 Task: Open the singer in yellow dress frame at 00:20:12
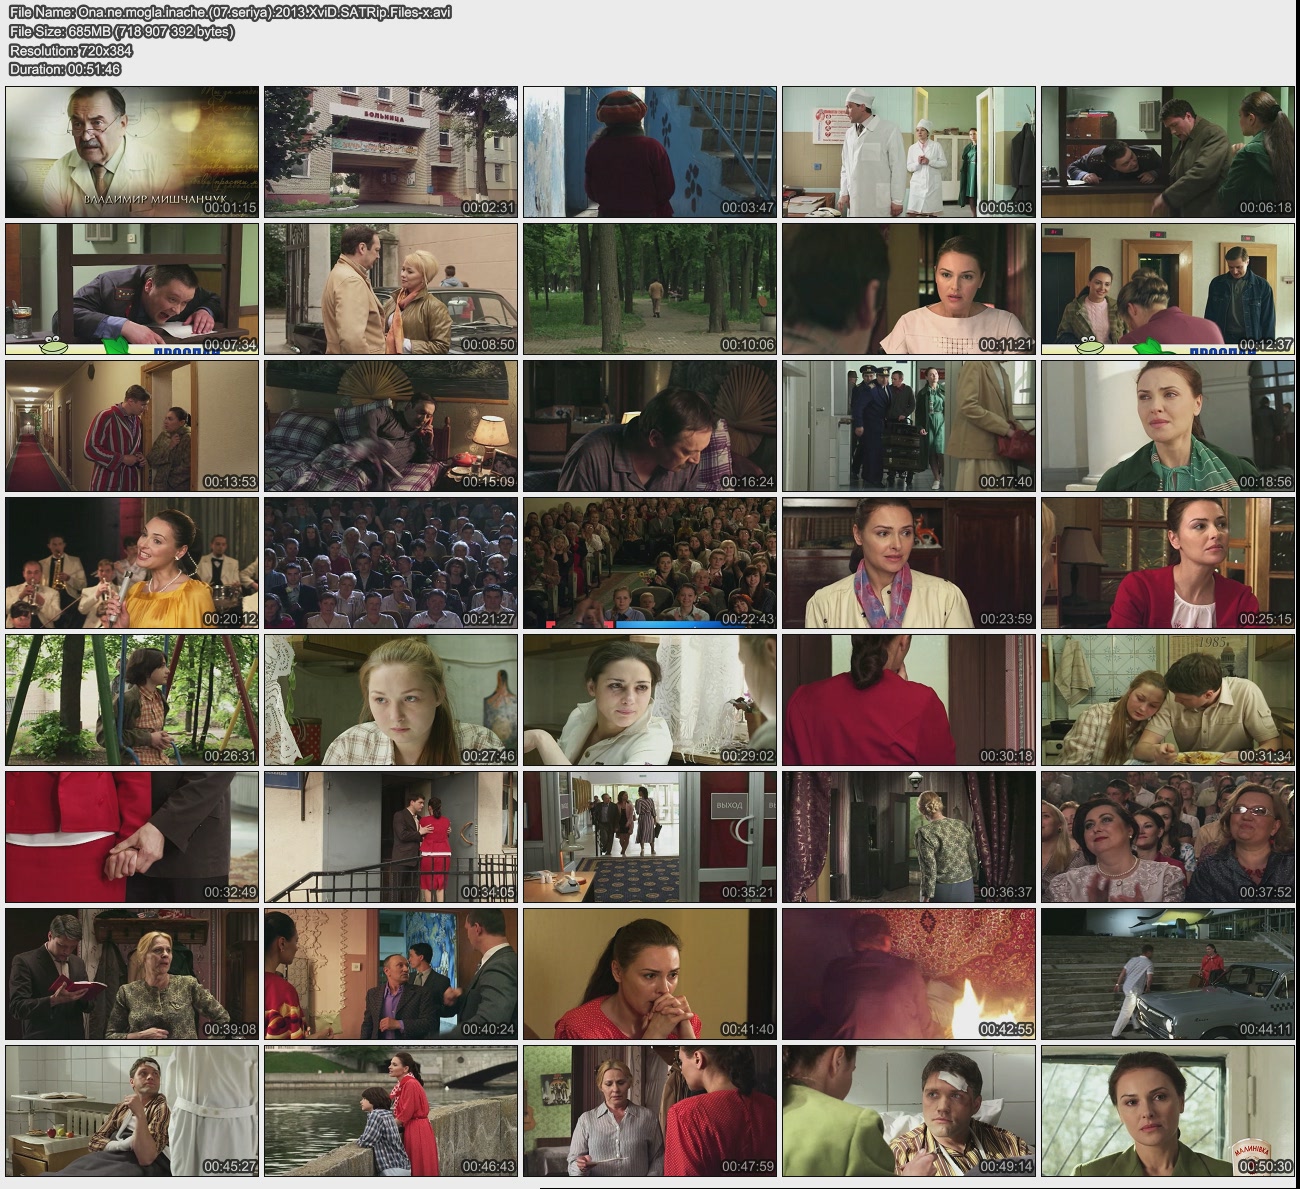click(x=132, y=563)
